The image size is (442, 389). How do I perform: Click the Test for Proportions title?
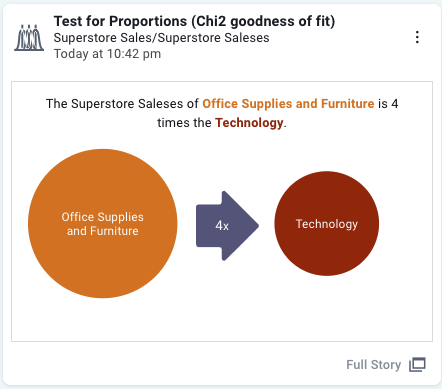(x=194, y=21)
